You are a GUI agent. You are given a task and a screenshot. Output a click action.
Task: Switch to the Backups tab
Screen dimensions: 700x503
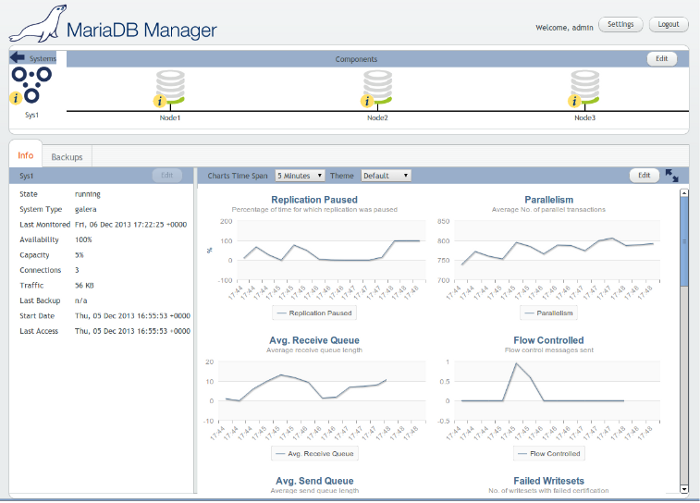67,157
